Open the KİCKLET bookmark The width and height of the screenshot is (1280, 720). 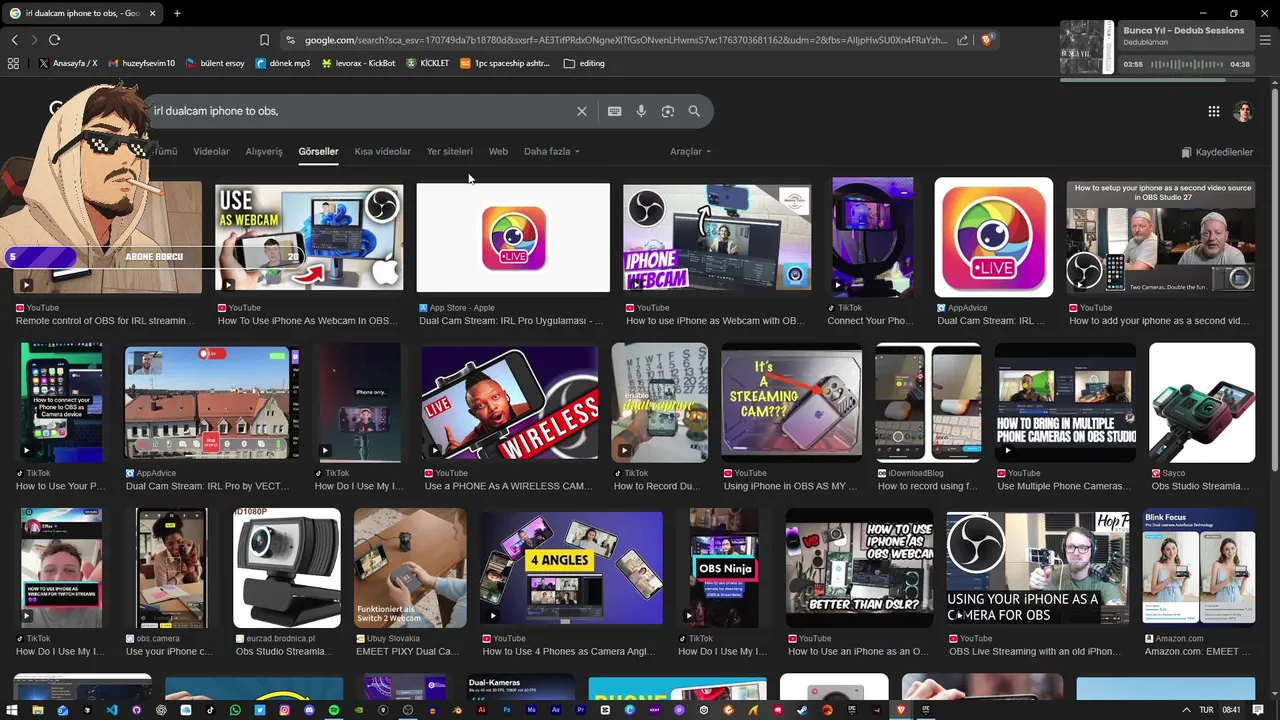[428, 63]
